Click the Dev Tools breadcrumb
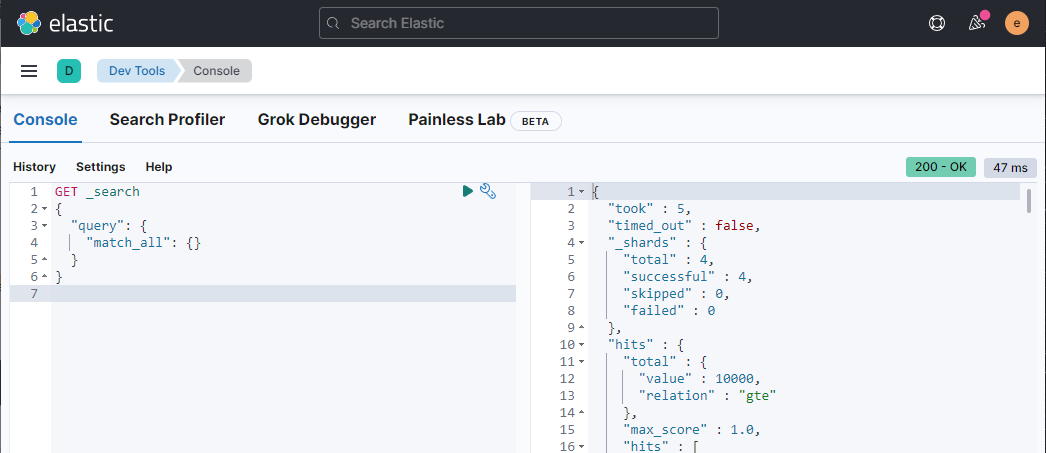Viewport: 1046px width, 453px height. click(137, 71)
